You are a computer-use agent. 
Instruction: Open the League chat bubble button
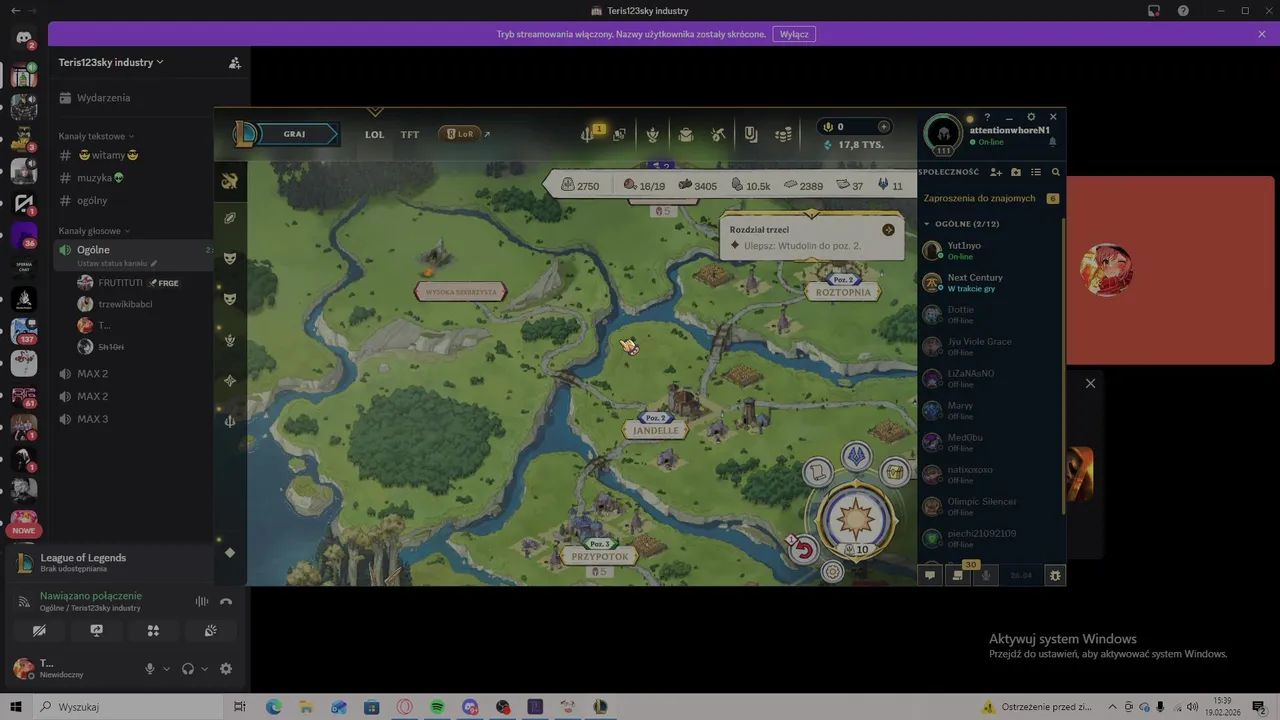[x=930, y=575]
